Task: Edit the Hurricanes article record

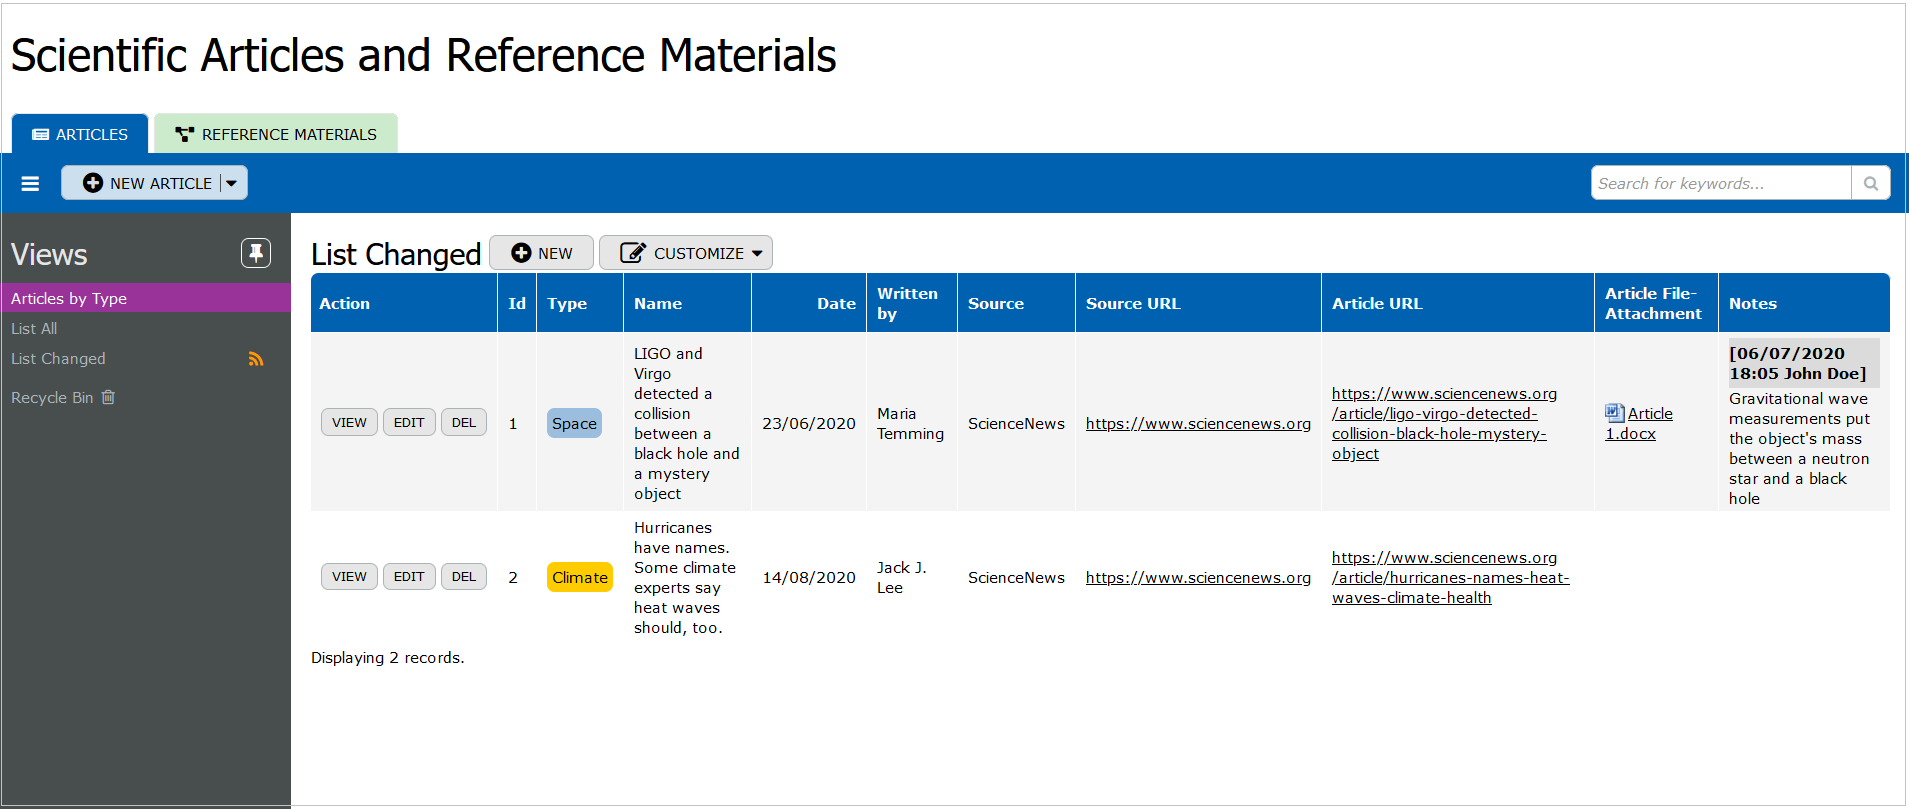Action: 408,577
